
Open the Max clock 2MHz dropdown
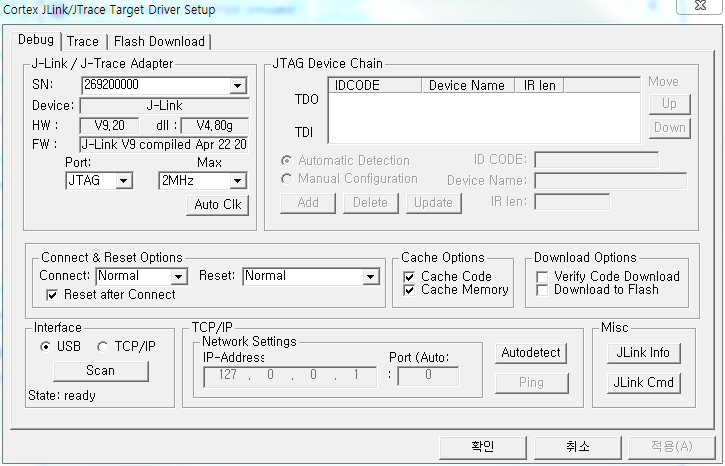(237, 181)
